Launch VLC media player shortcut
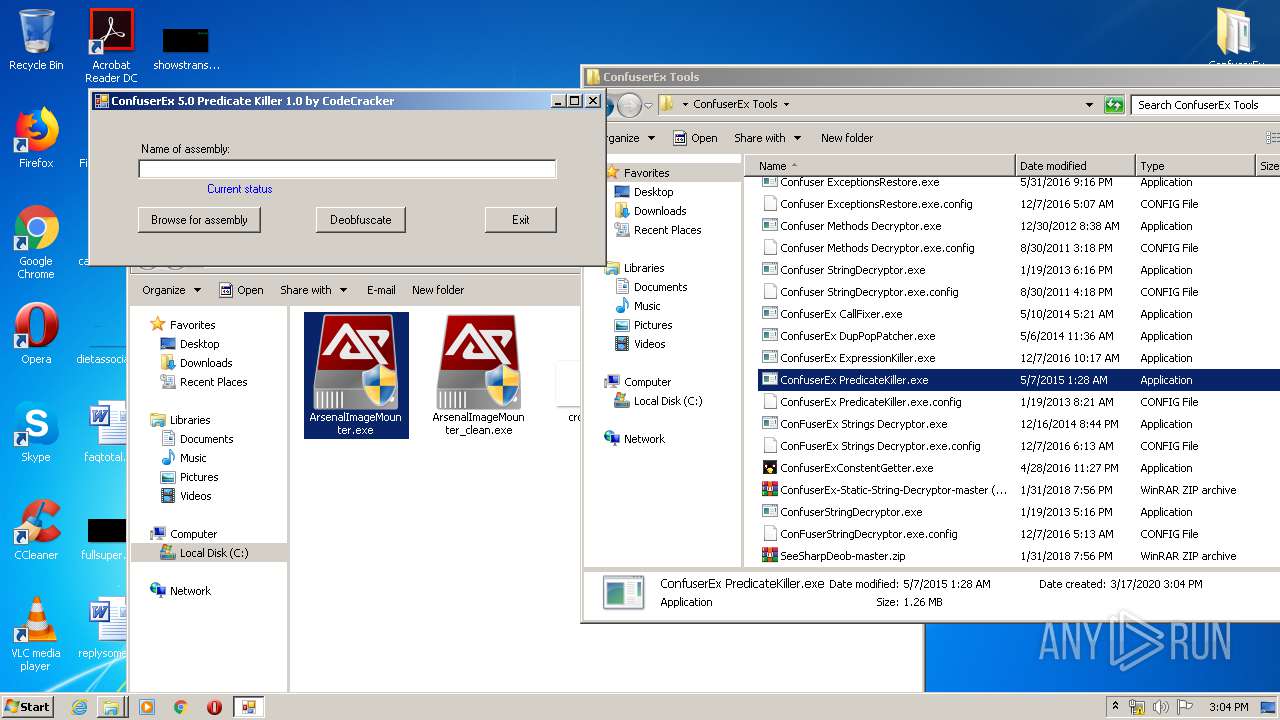The width and height of the screenshot is (1280, 720). pos(36,634)
